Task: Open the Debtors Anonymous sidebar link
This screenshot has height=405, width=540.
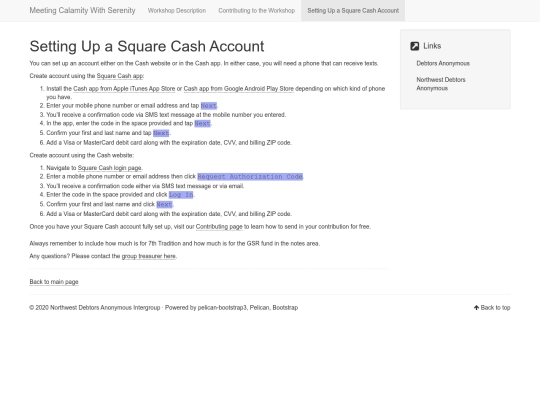Action: [443, 63]
